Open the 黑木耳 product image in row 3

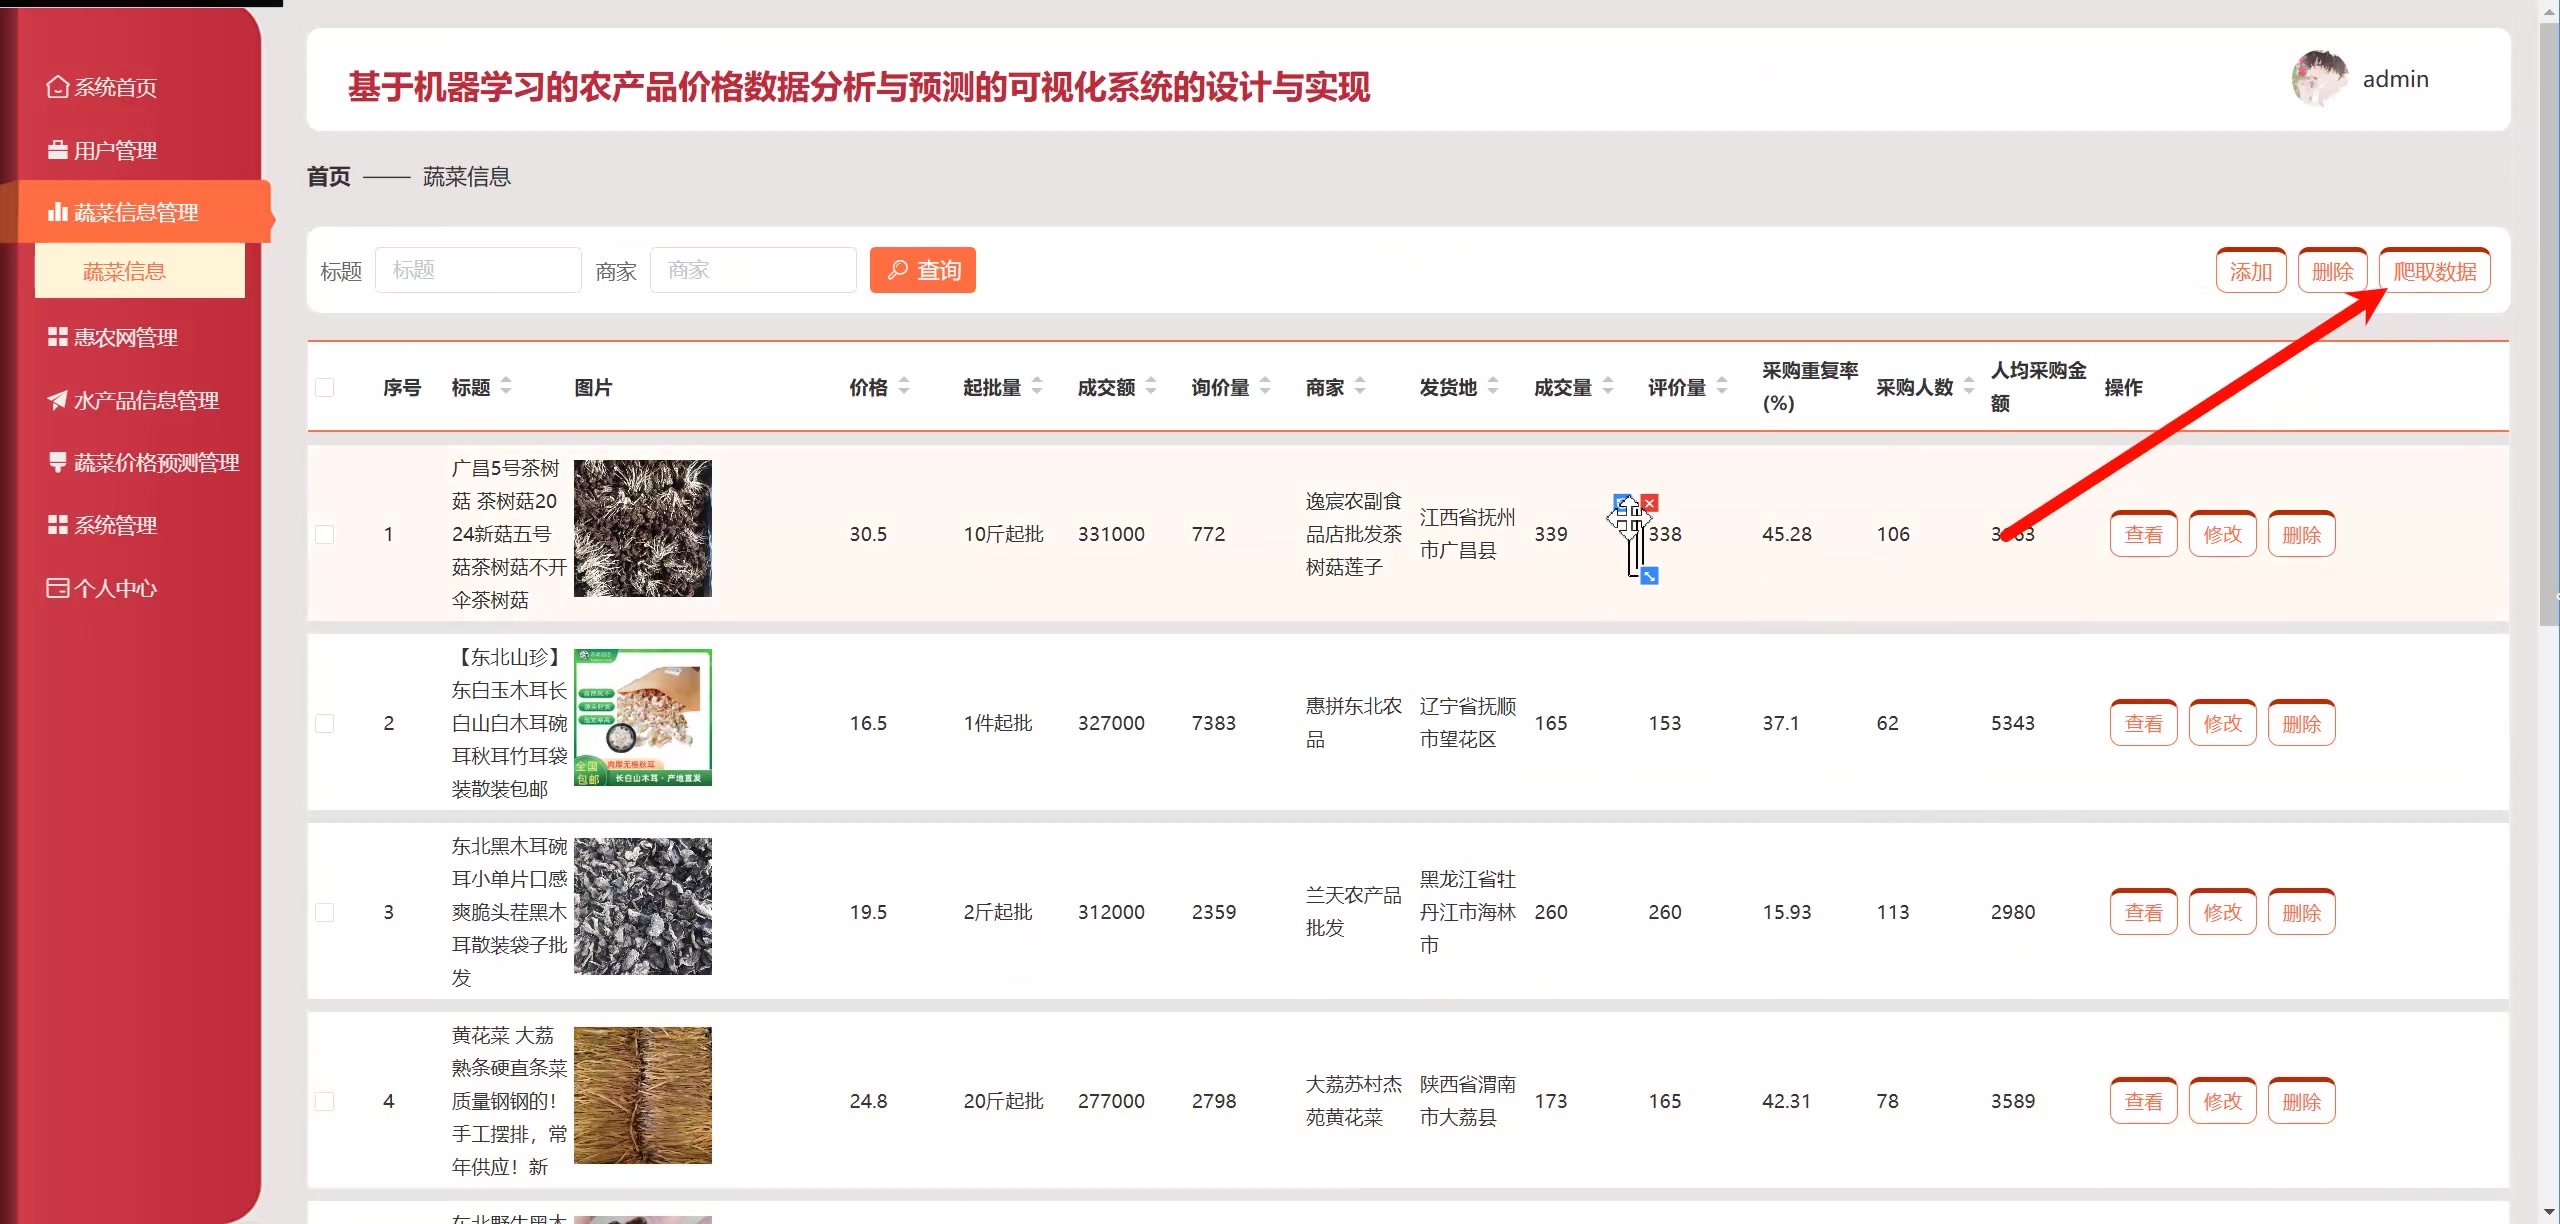pyautogui.click(x=643, y=907)
